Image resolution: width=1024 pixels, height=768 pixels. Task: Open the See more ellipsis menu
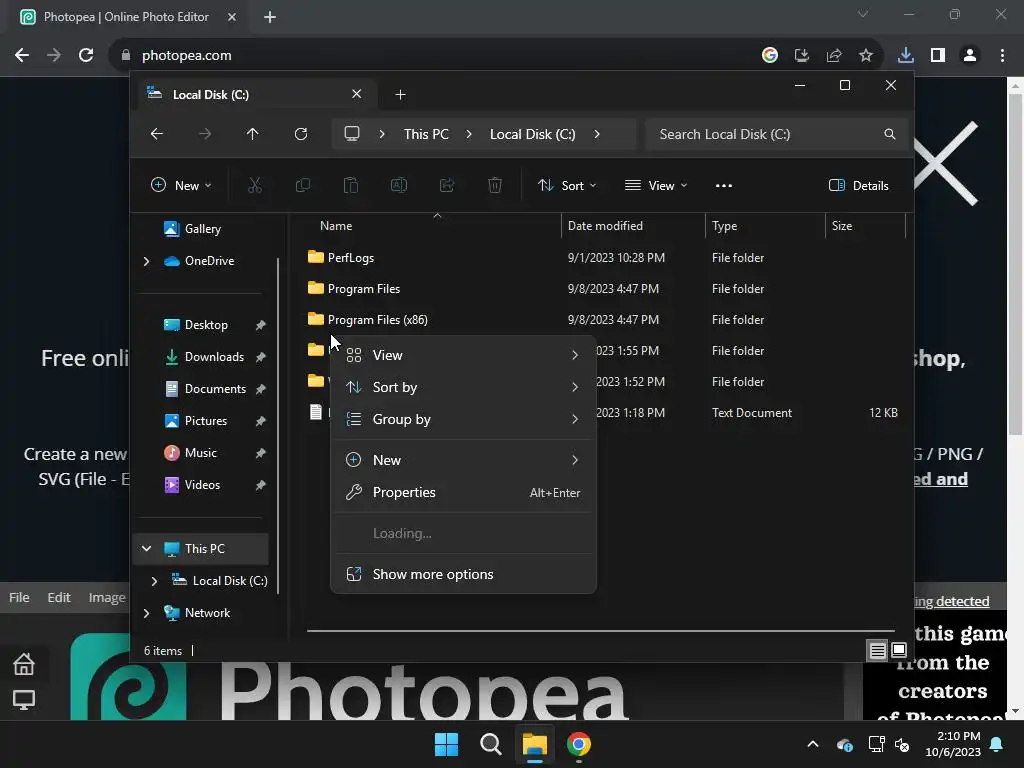tap(724, 185)
